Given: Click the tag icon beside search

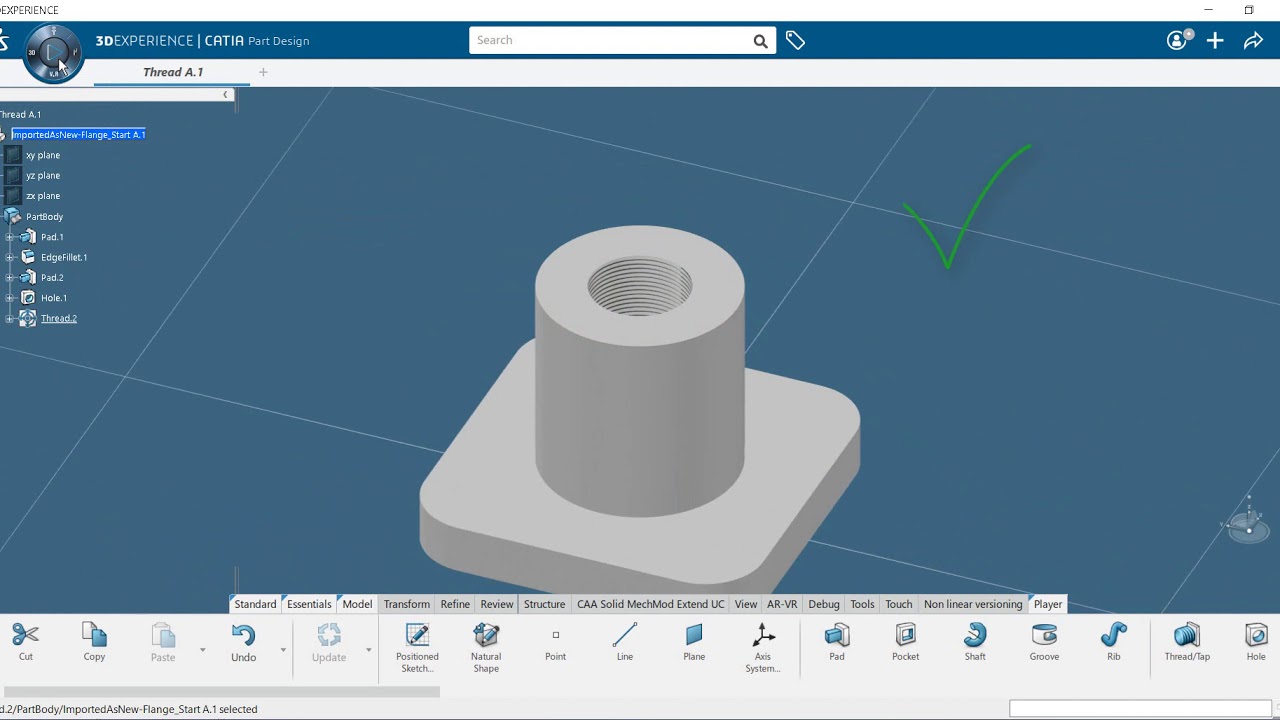Looking at the screenshot, I should pyautogui.click(x=795, y=40).
